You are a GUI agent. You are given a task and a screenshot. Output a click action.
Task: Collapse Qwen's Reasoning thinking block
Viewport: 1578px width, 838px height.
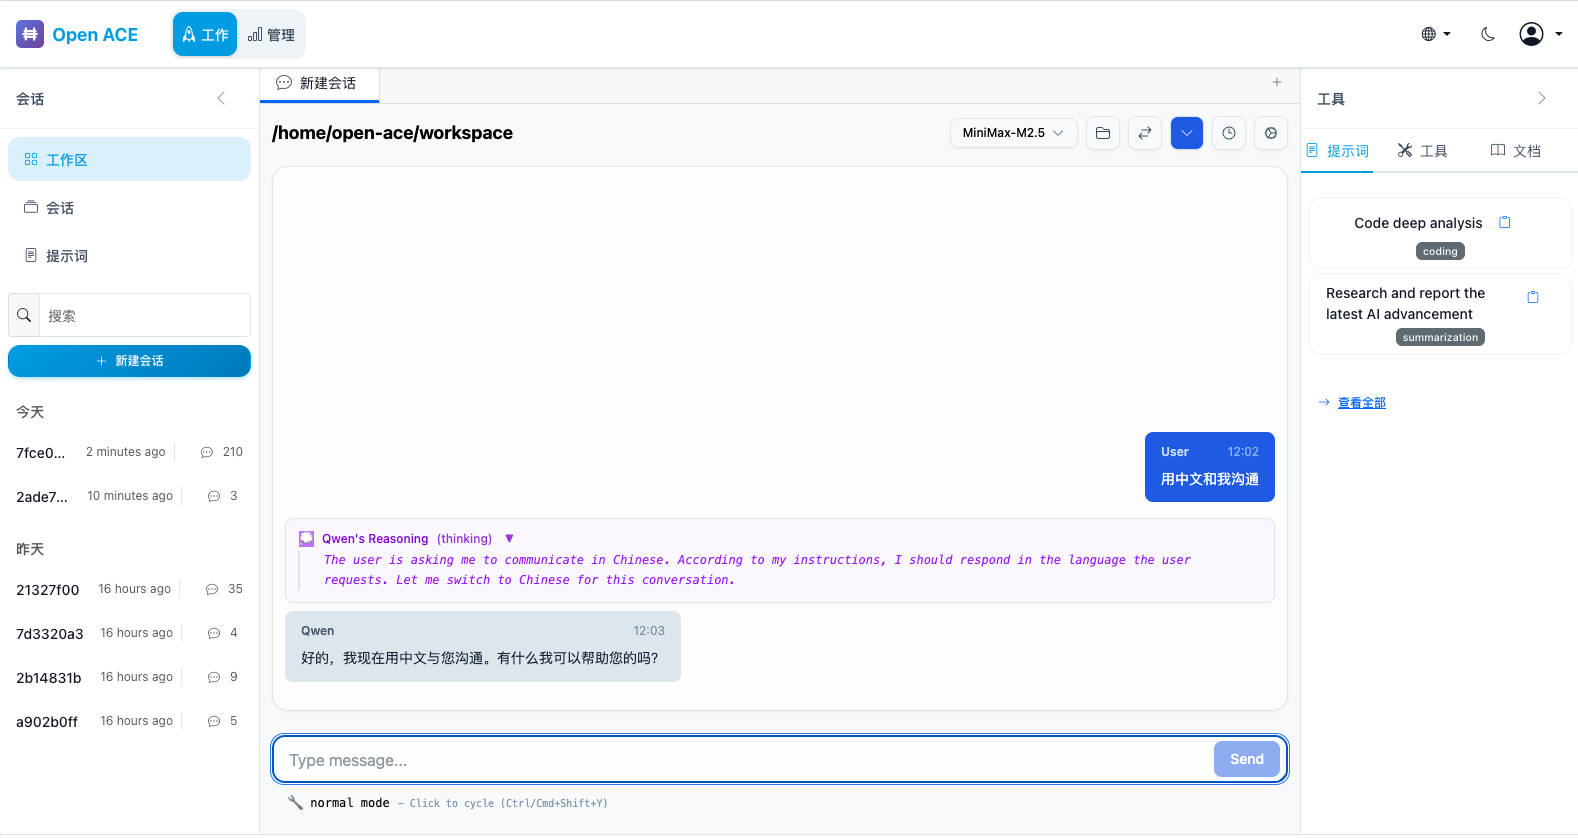coord(509,538)
